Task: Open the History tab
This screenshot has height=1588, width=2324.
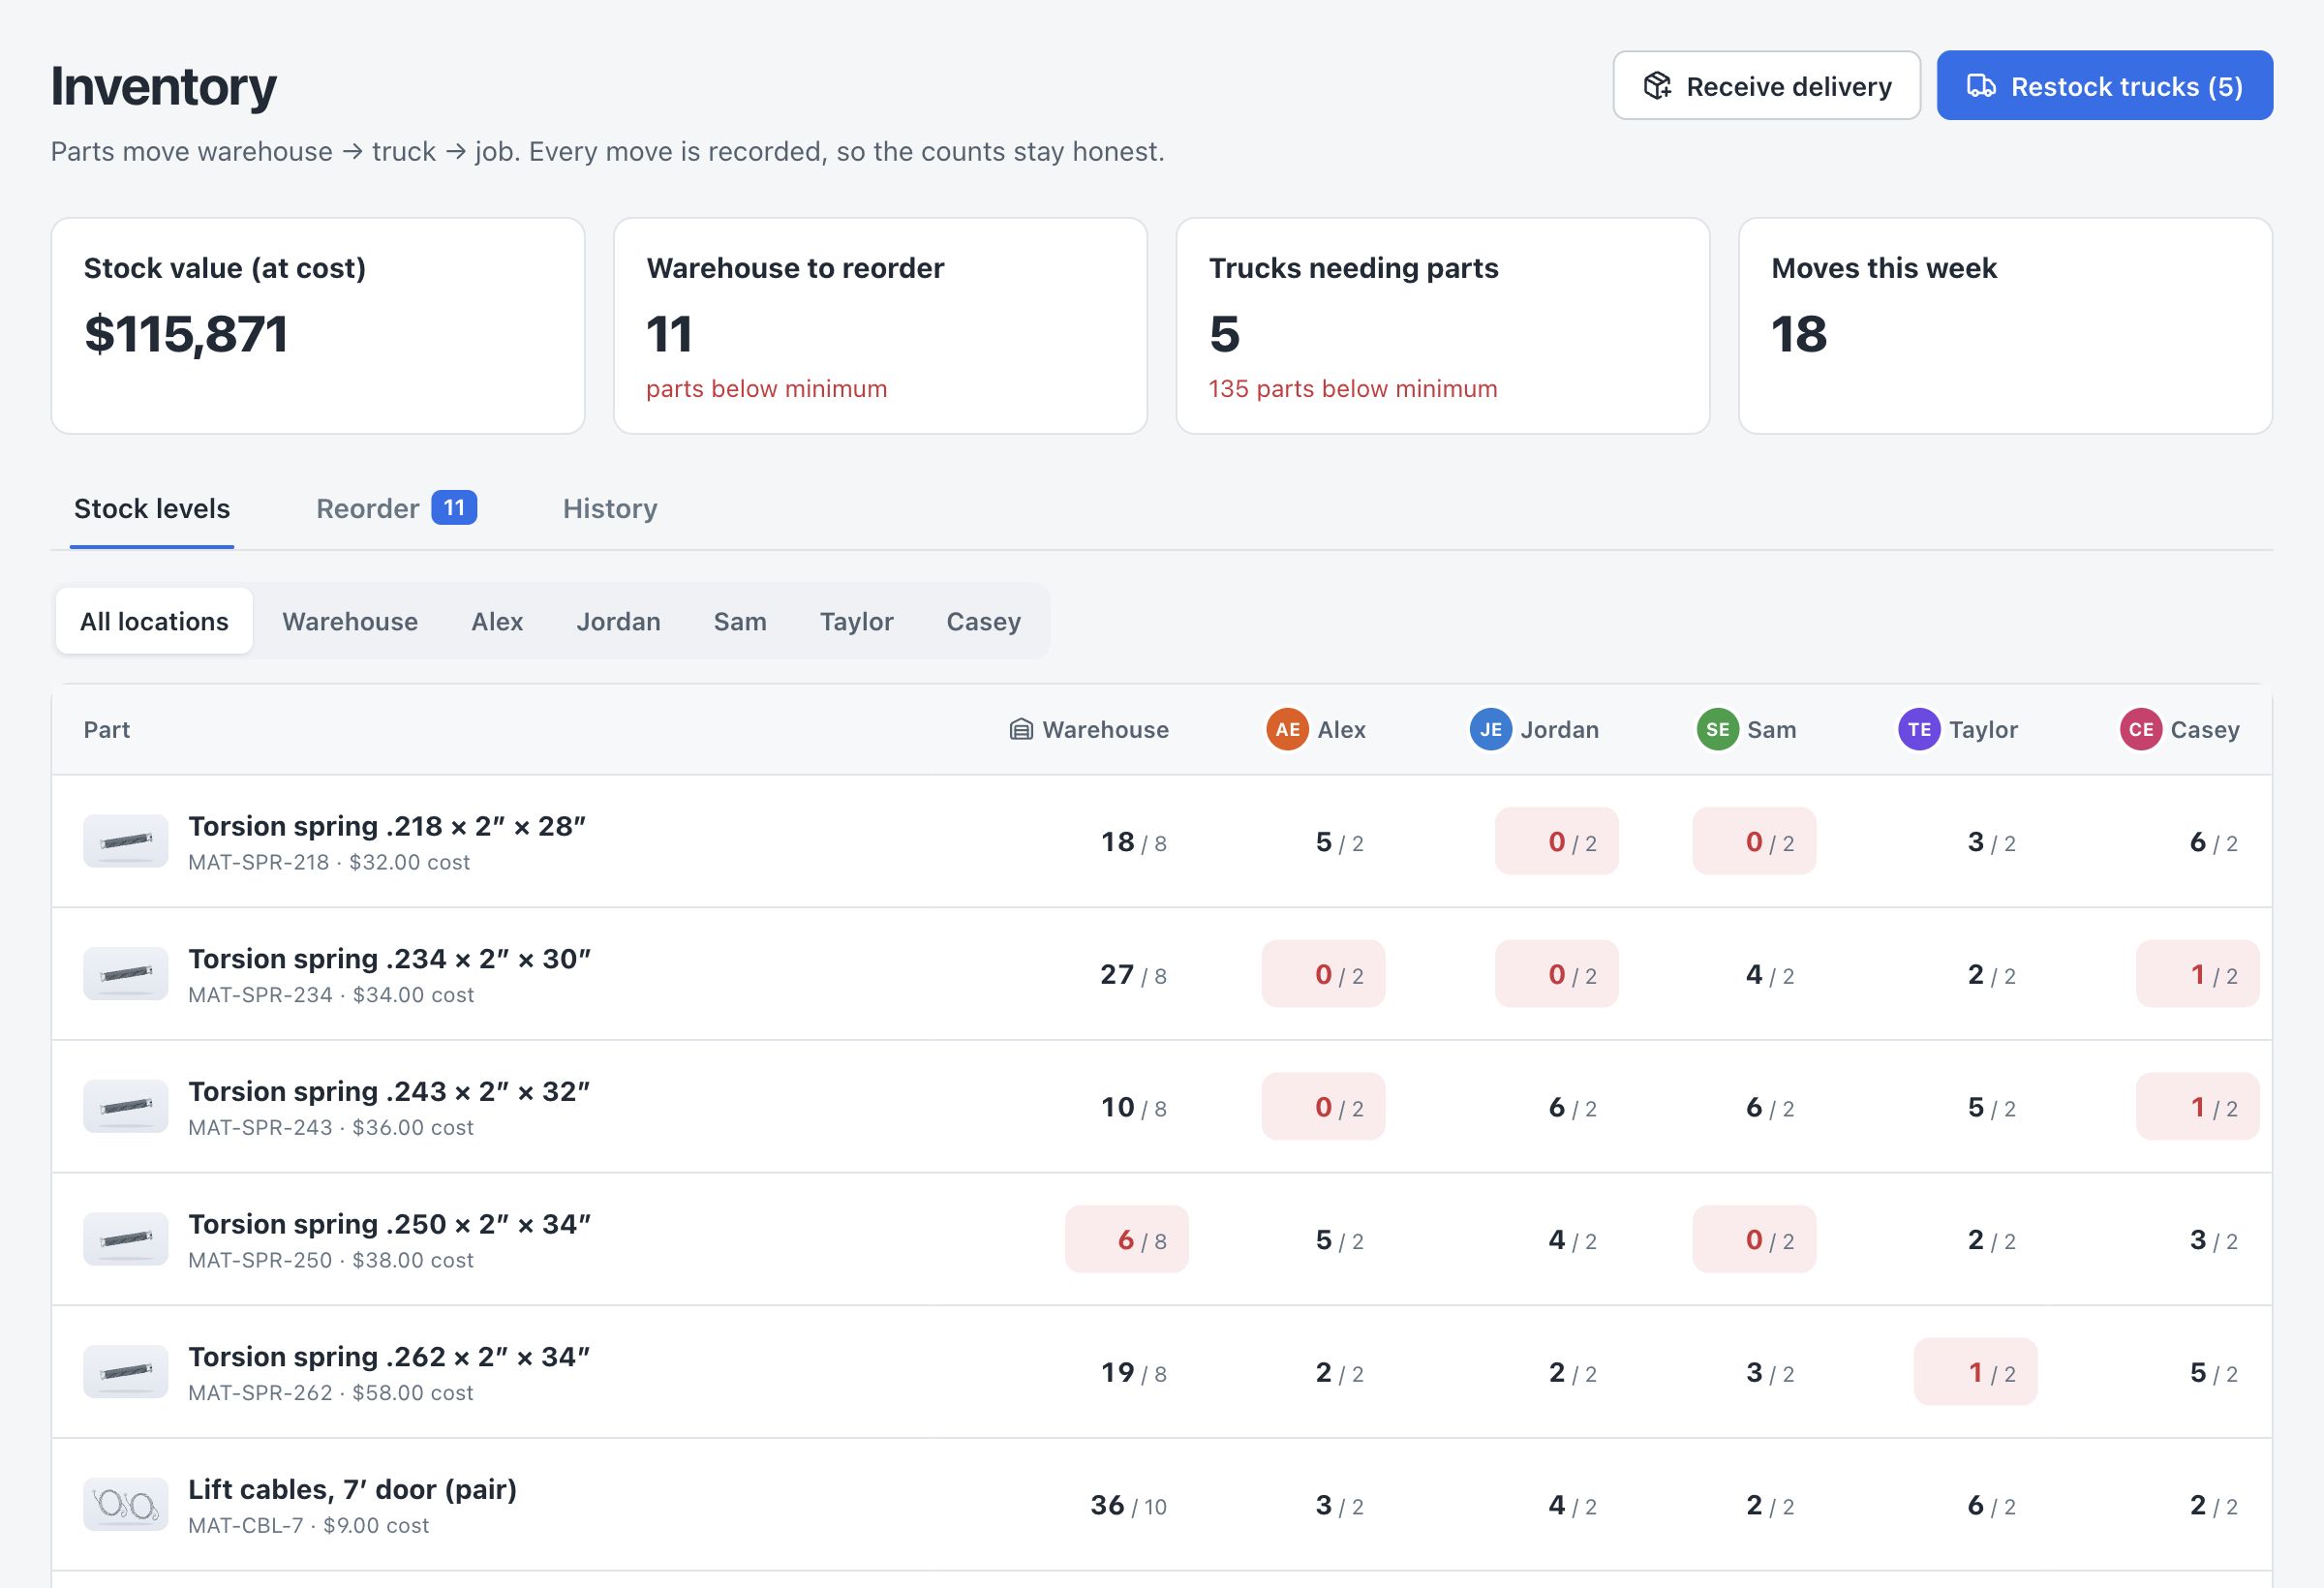Action: point(610,508)
